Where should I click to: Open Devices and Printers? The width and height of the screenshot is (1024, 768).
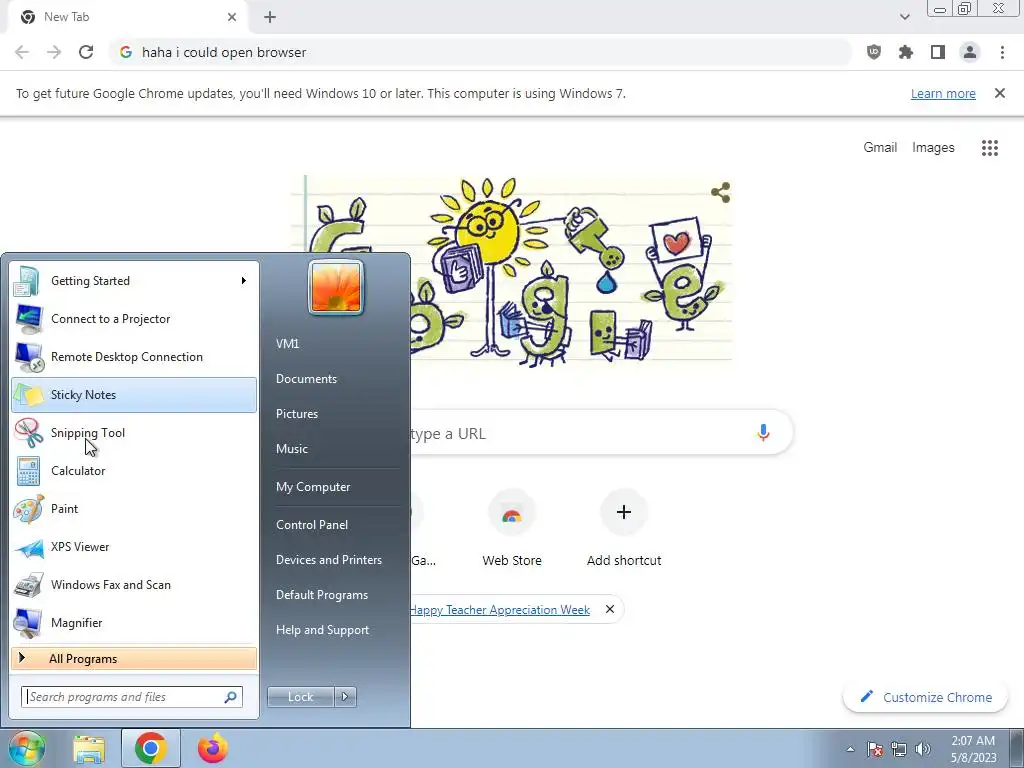point(329,560)
